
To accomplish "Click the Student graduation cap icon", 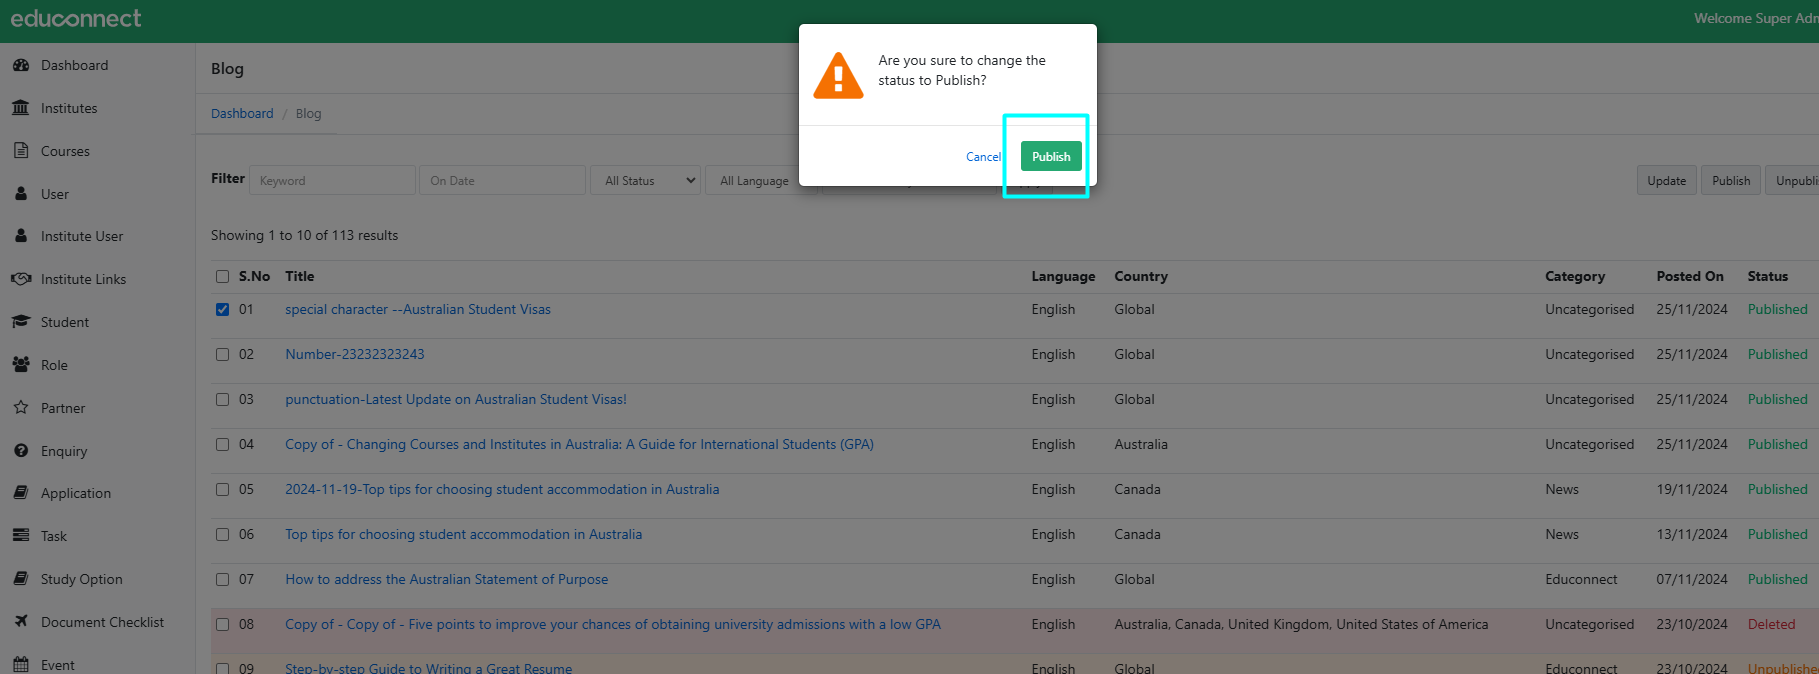I will 21,322.
